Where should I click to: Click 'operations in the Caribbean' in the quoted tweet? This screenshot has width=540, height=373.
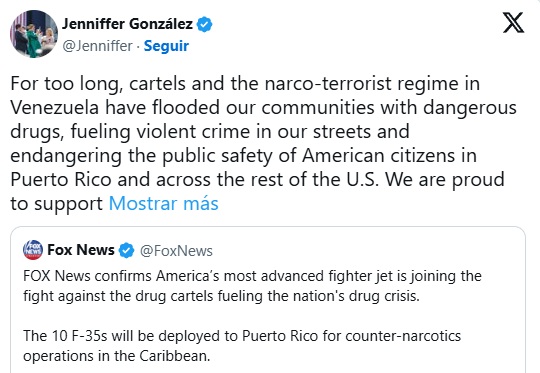(x=117, y=356)
